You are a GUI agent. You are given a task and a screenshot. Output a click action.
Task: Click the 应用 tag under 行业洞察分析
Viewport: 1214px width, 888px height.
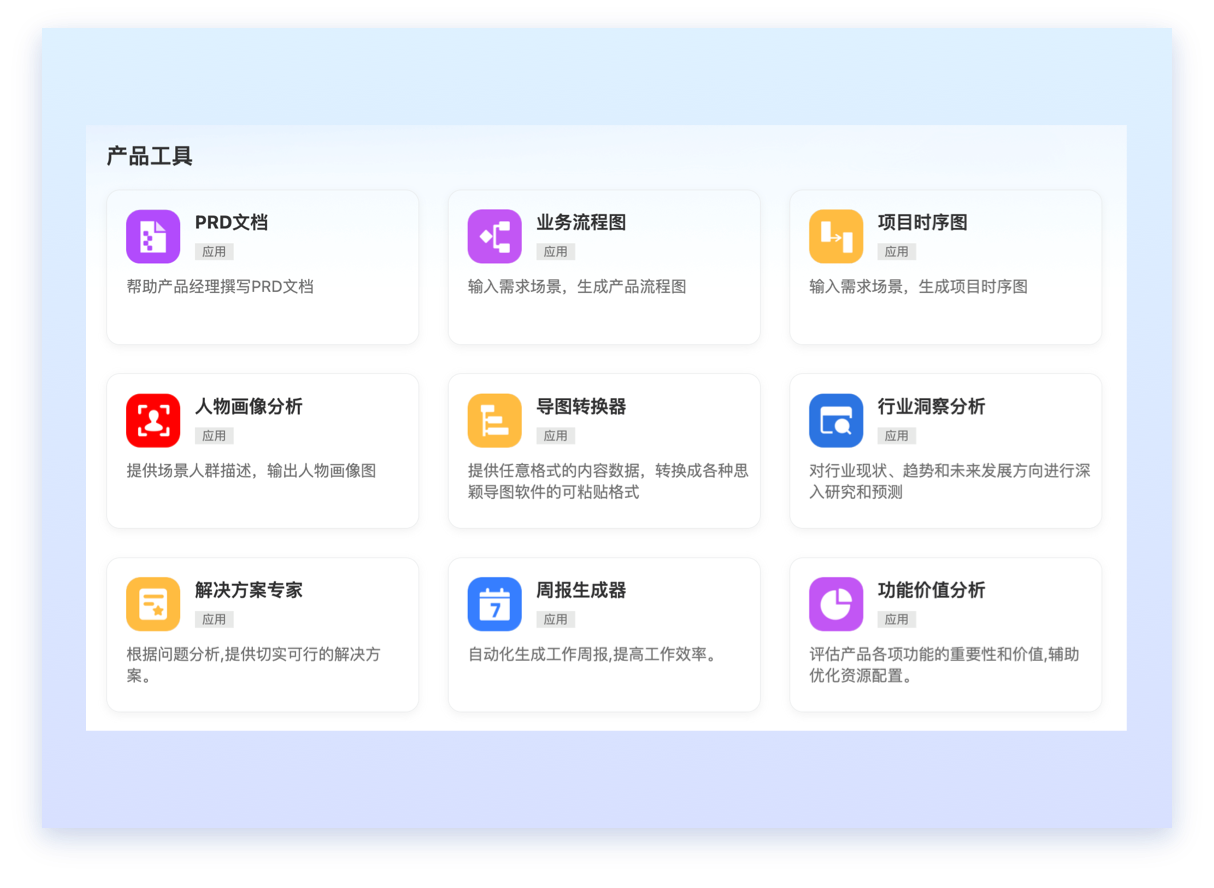[x=896, y=436]
